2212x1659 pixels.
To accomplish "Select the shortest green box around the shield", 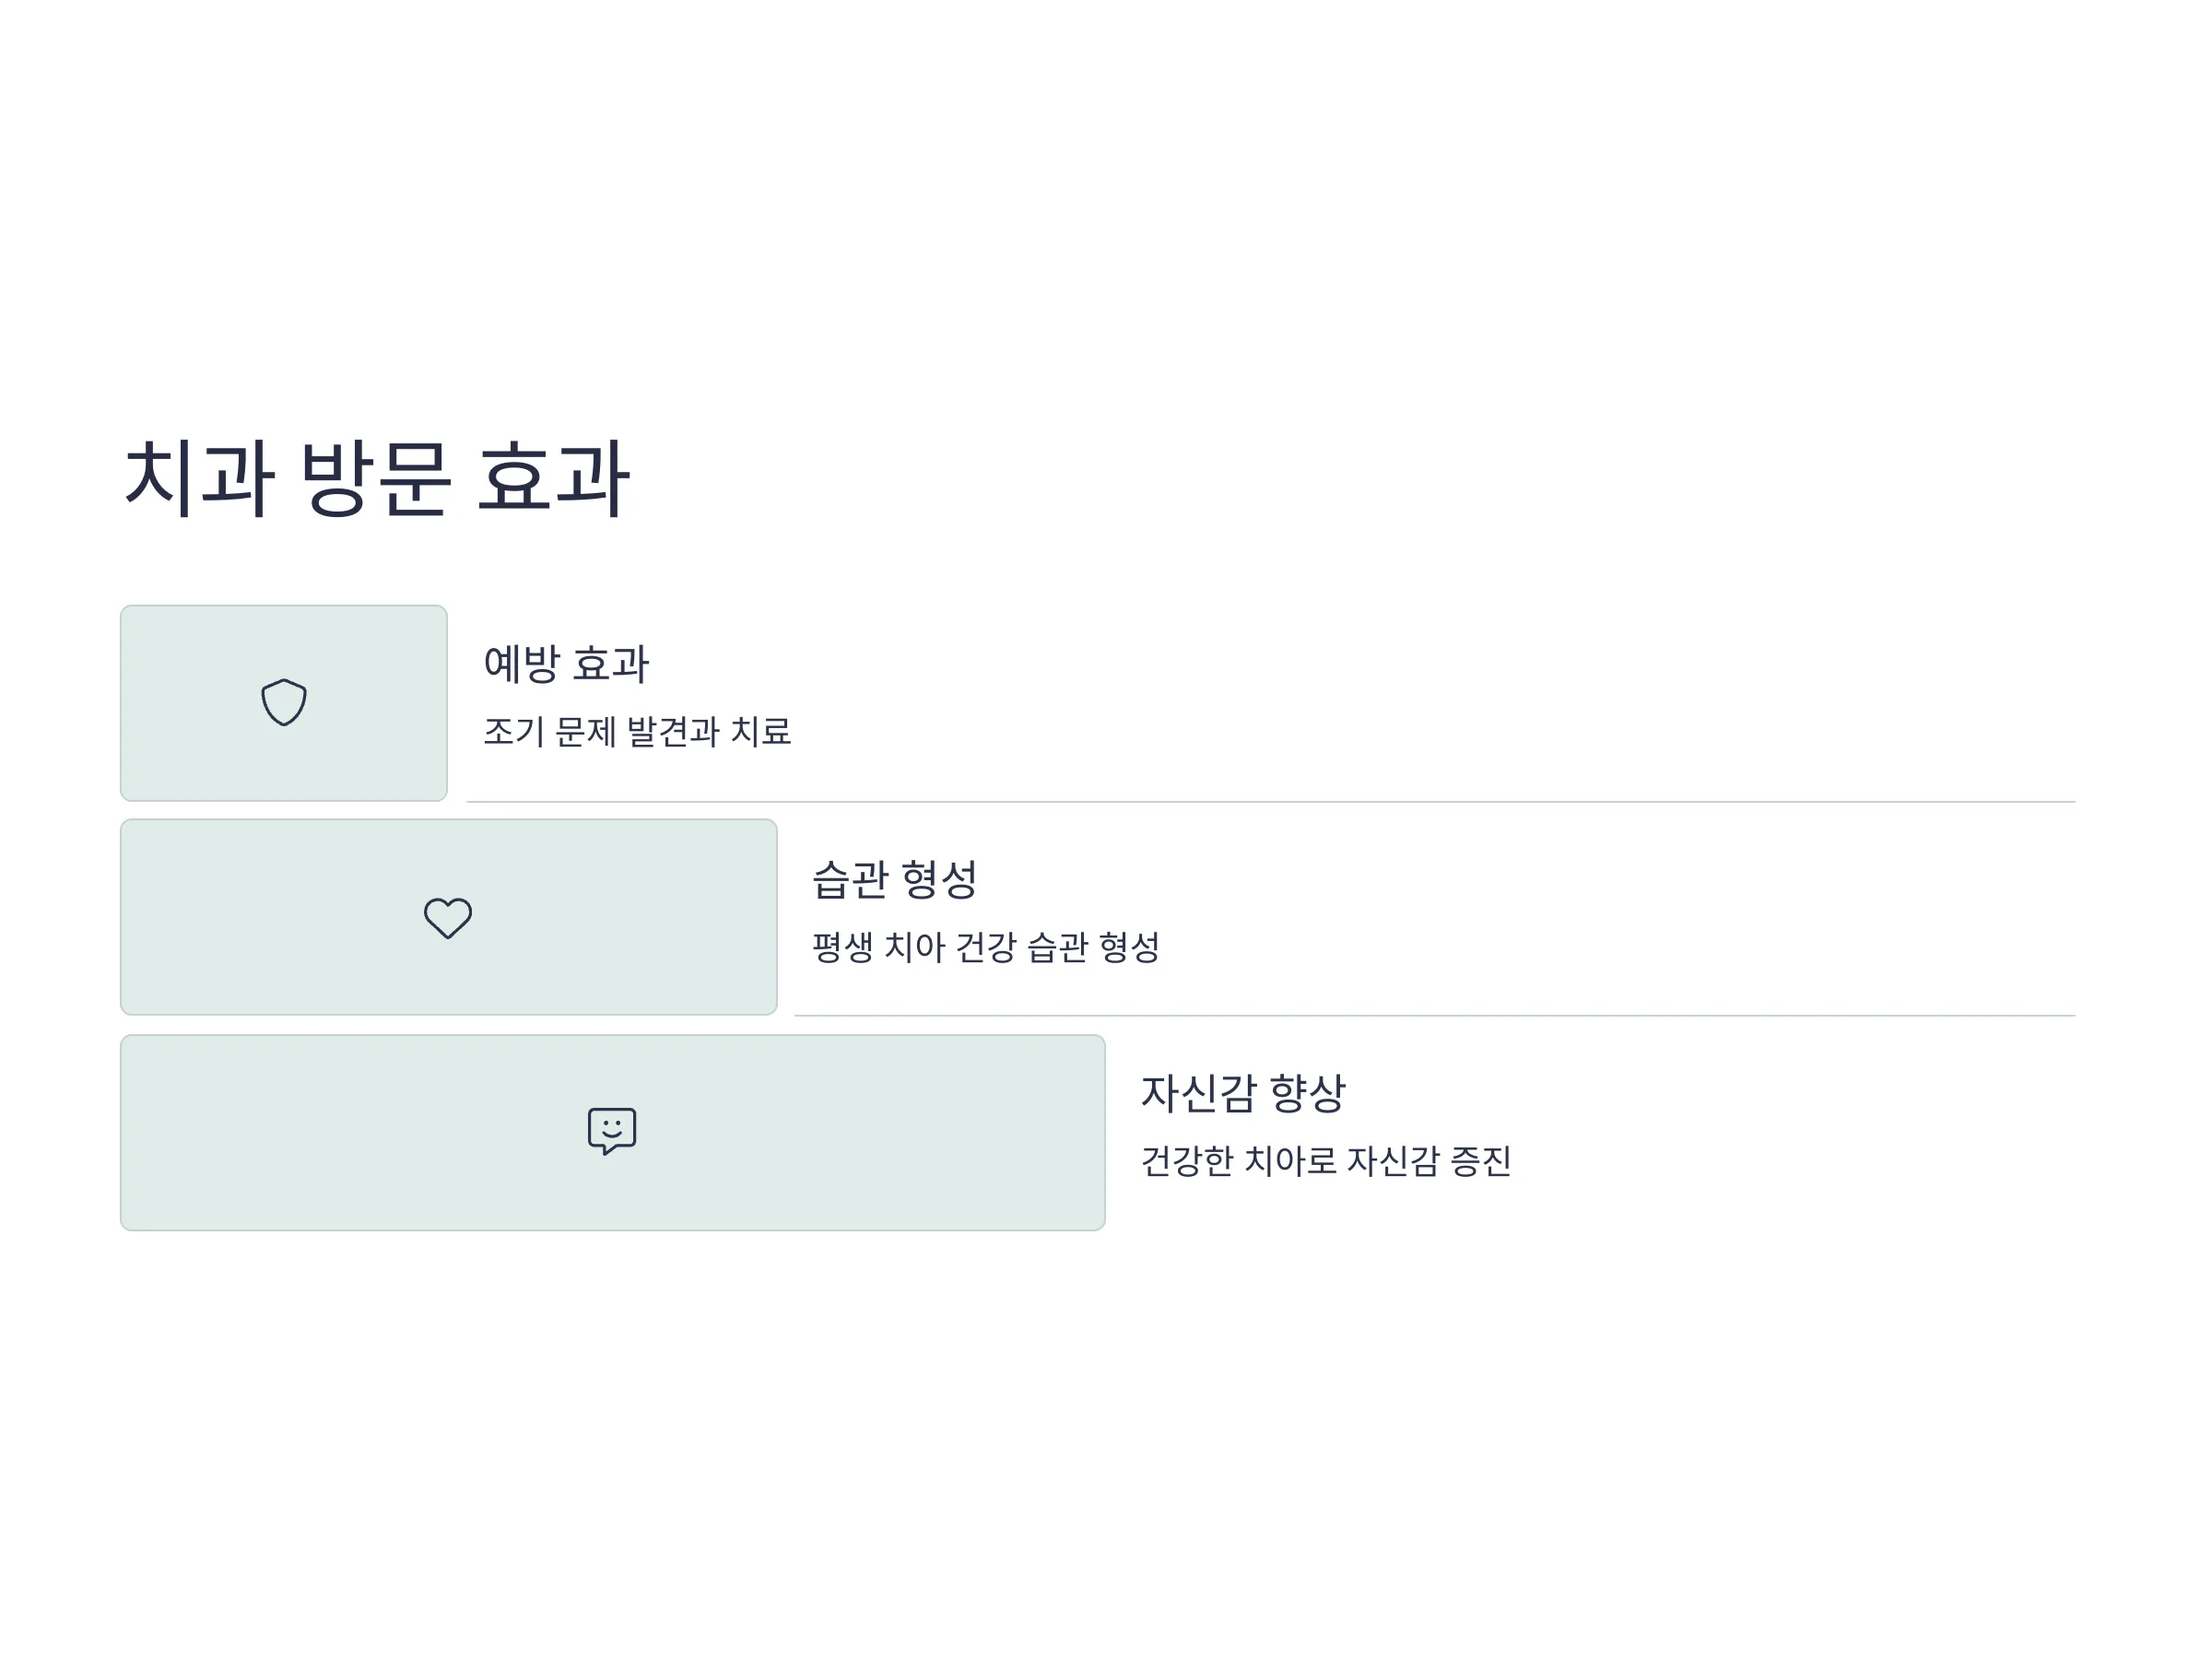I will pos(284,703).
